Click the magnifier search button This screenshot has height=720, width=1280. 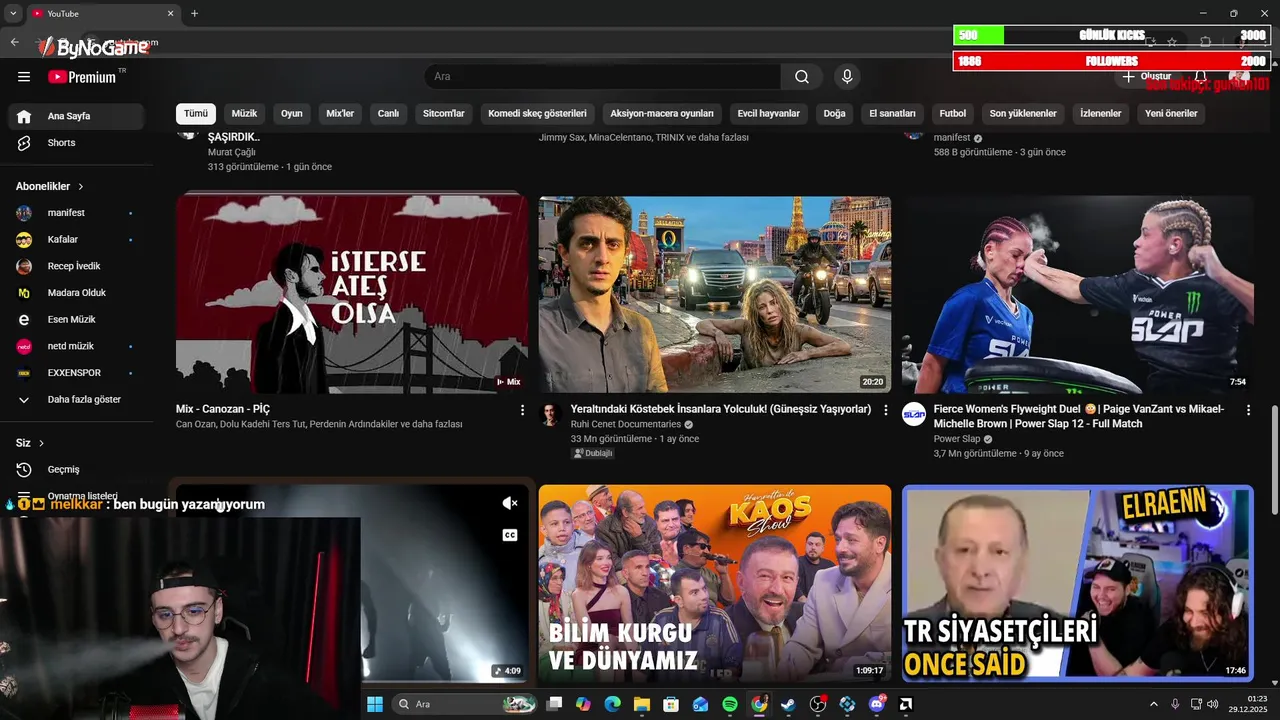[802, 77]
